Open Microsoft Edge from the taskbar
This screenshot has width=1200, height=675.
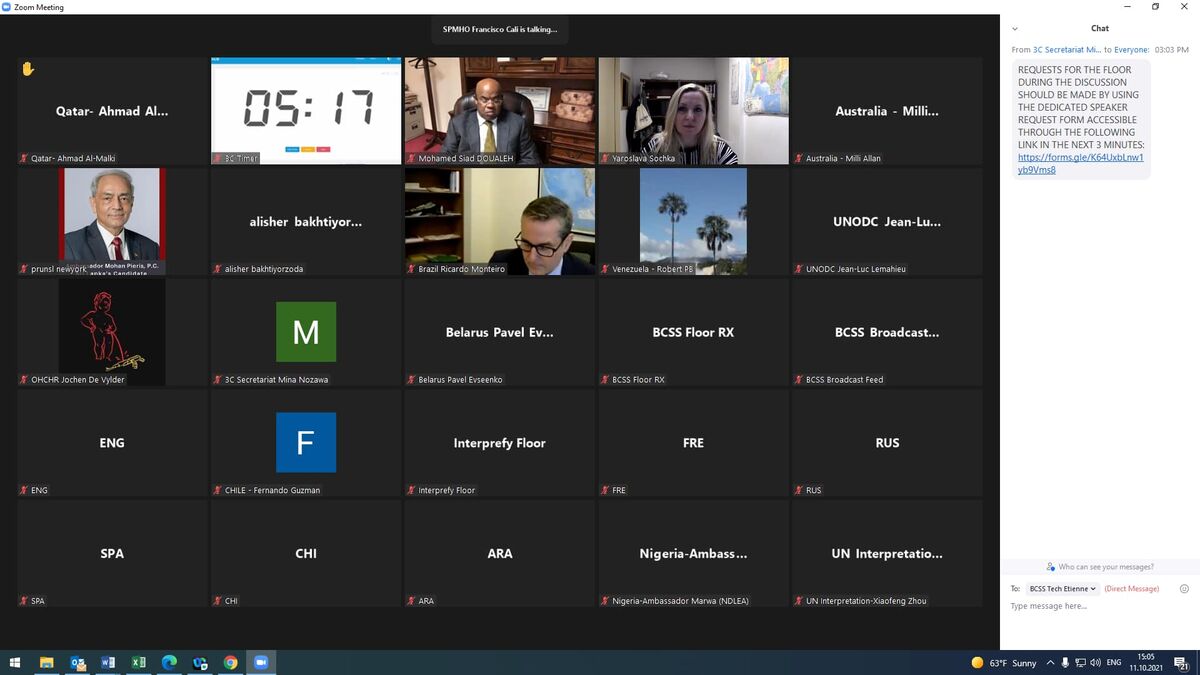[169, 663]
